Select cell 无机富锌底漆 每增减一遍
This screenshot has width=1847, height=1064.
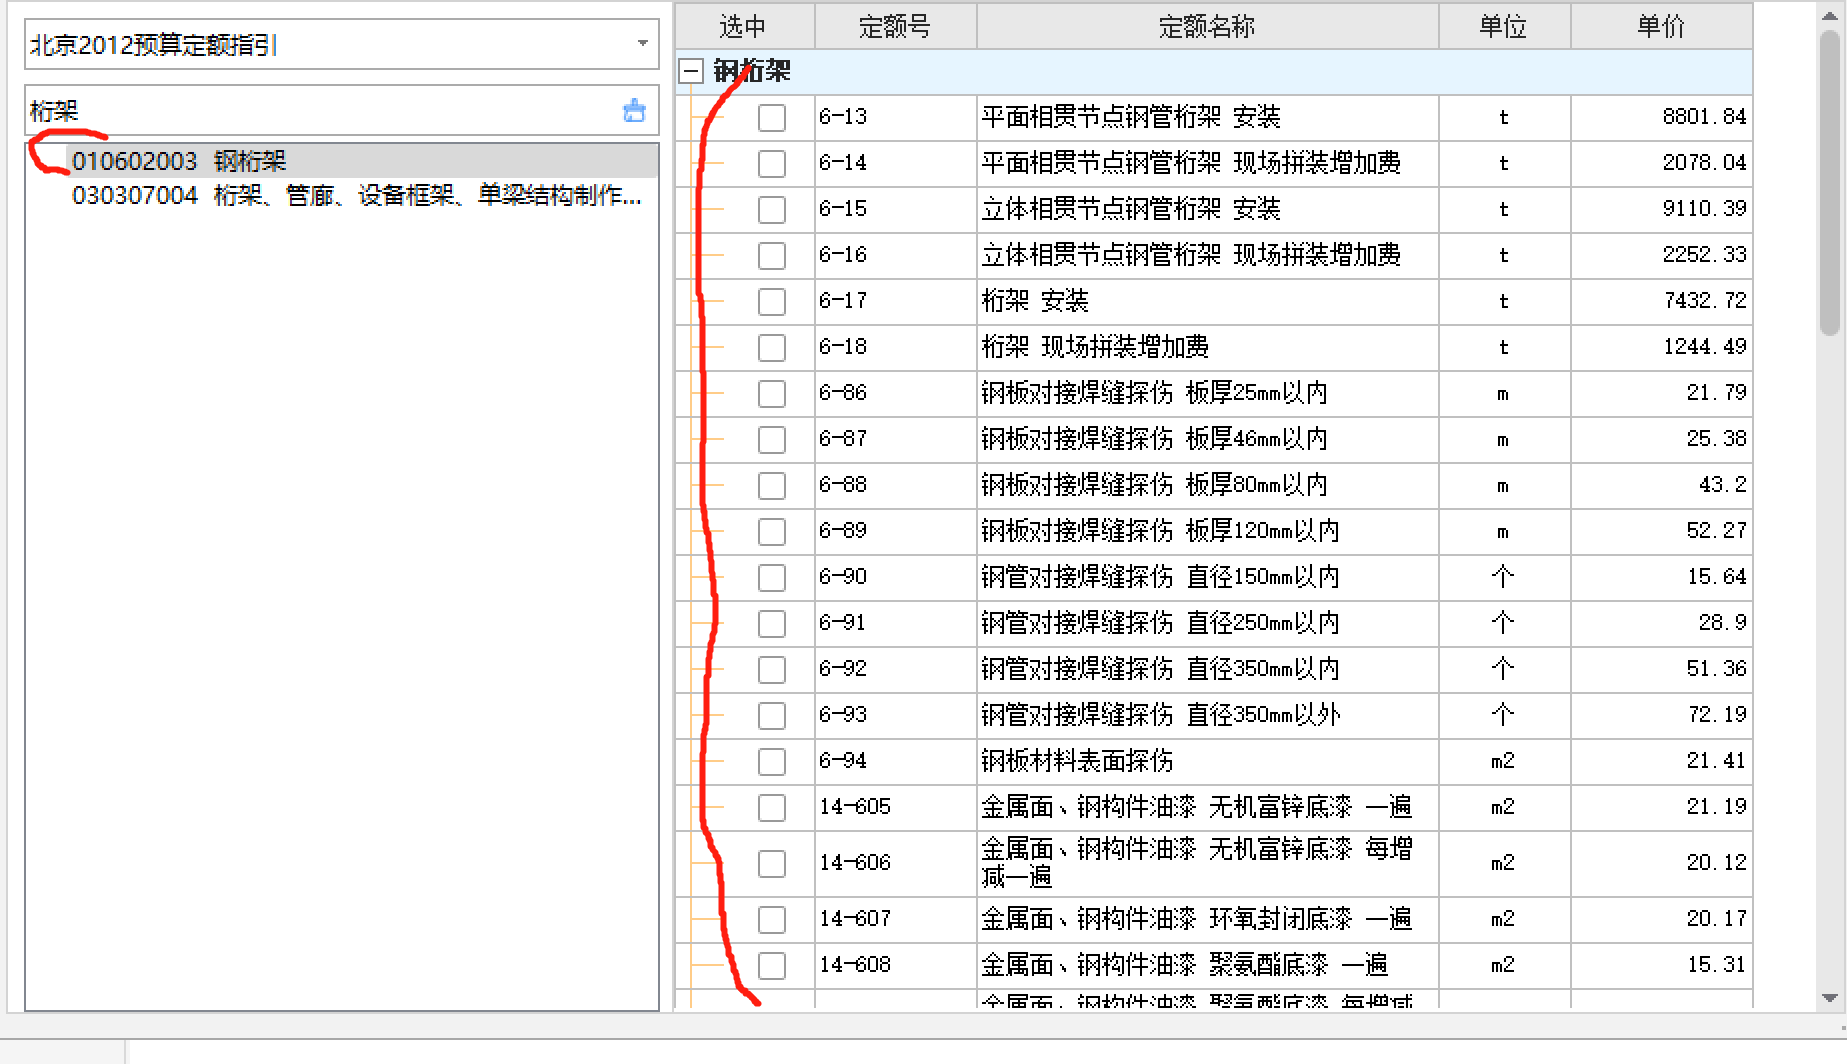click(1207, 863)
